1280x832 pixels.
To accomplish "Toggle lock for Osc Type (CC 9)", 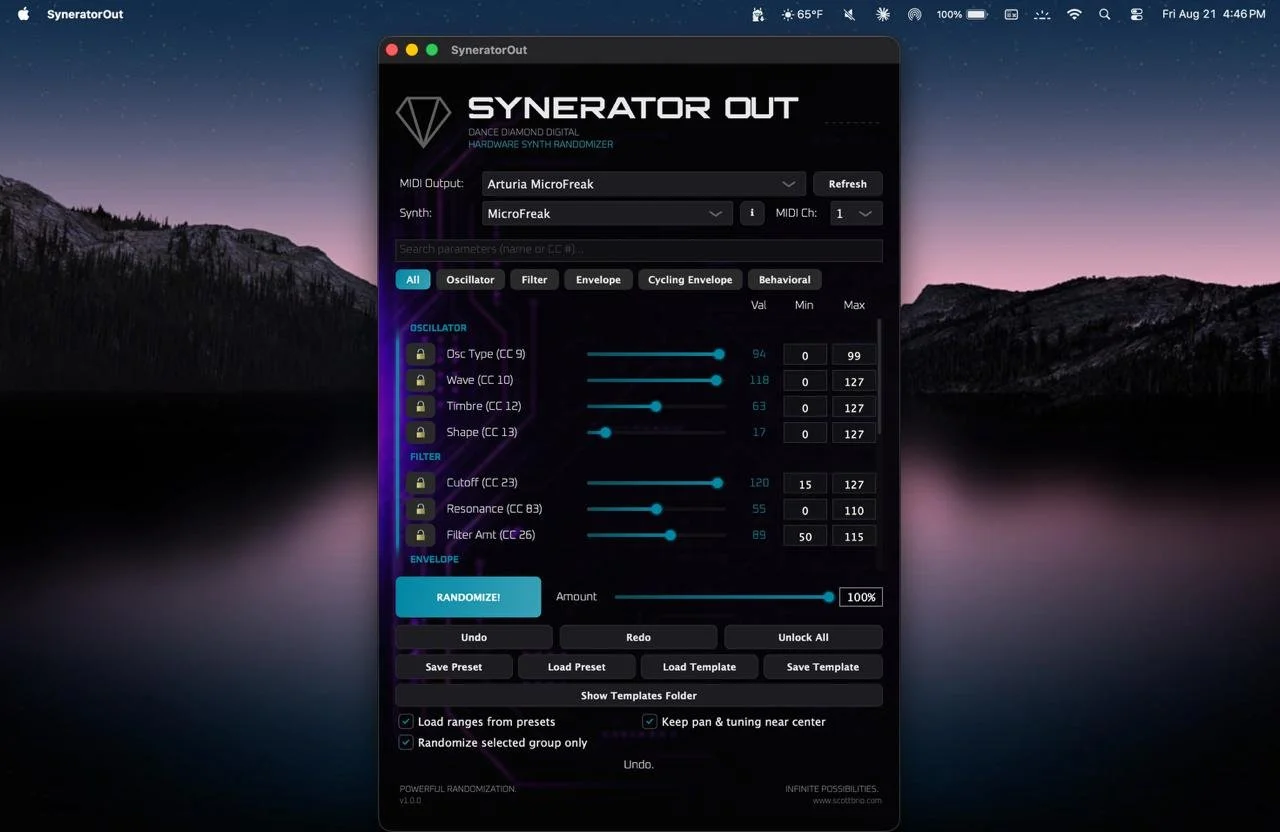I will click(420, 354).
